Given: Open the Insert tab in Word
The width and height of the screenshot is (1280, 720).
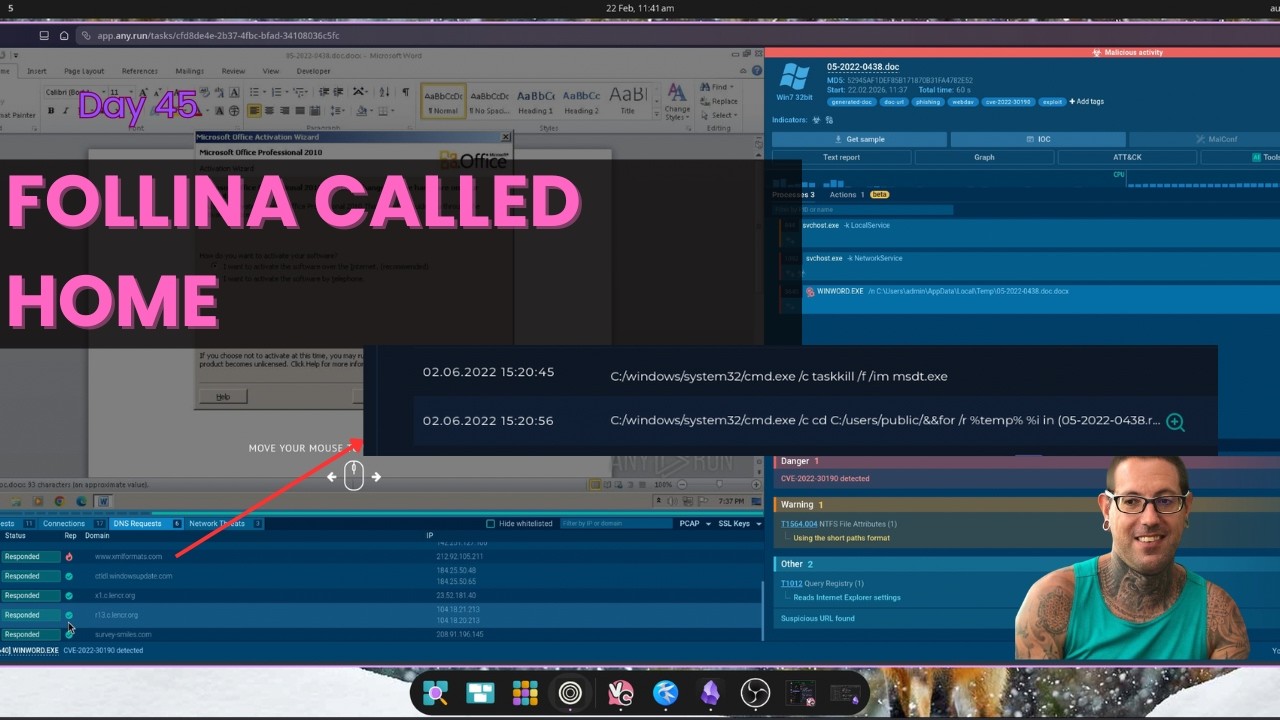Looking at the screenshot, I should pyautogui.click(x=37, y=71).
